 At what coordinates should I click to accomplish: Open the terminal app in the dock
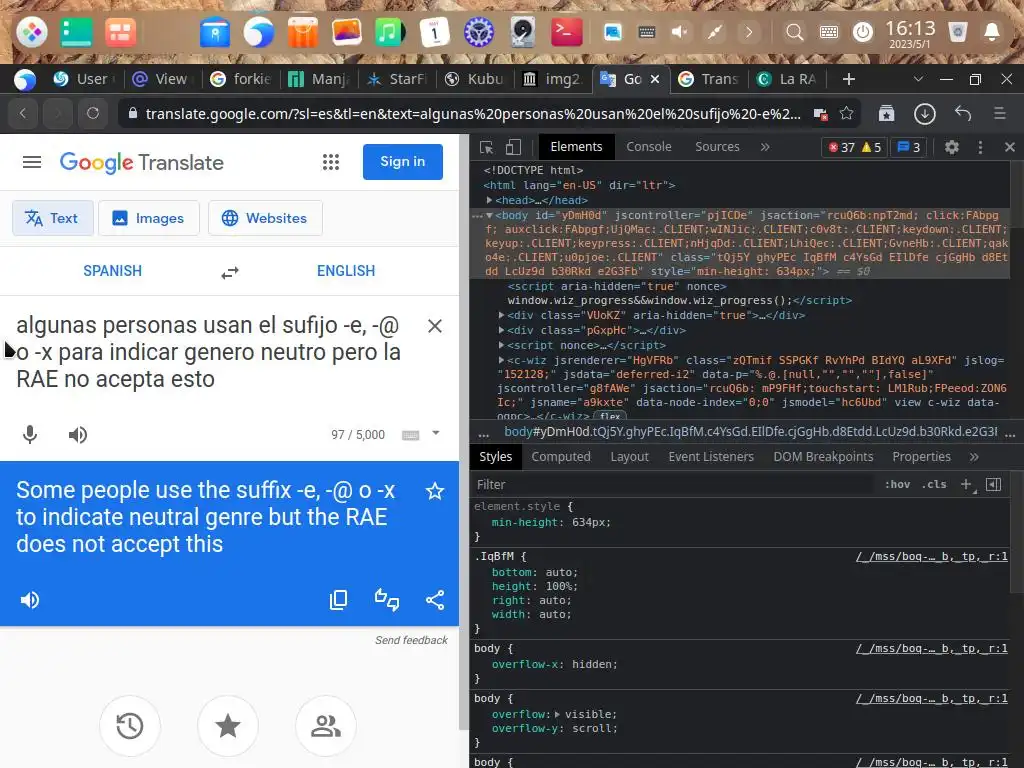coord(566,31)
